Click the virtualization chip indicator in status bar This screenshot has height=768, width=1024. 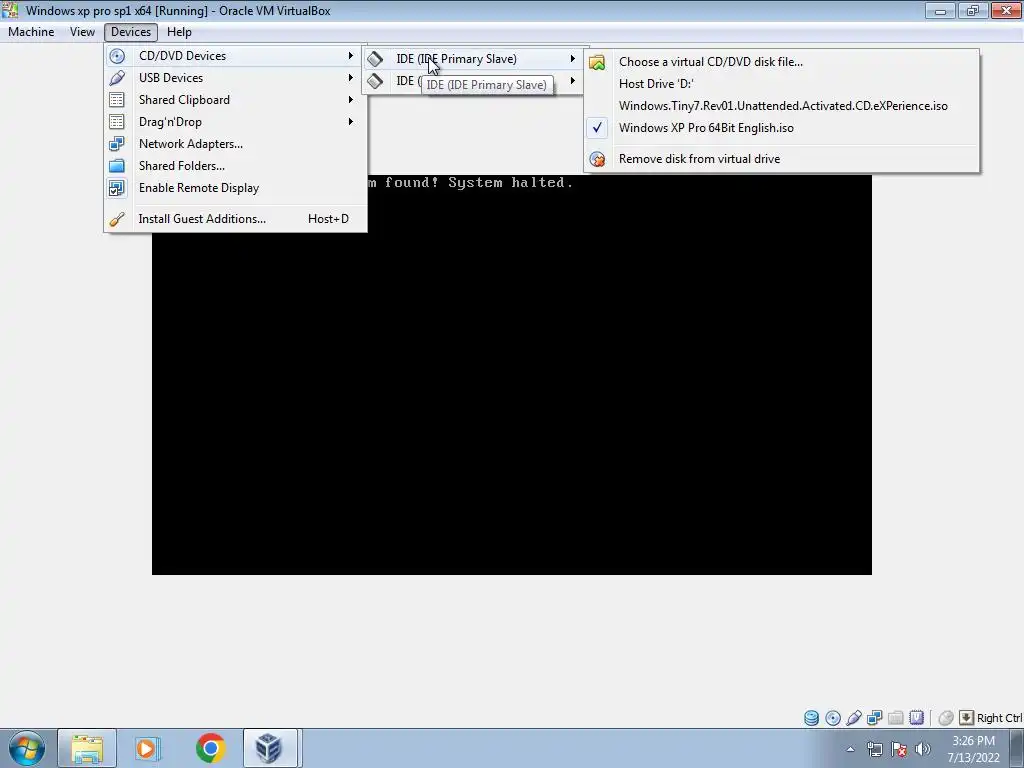917,718
